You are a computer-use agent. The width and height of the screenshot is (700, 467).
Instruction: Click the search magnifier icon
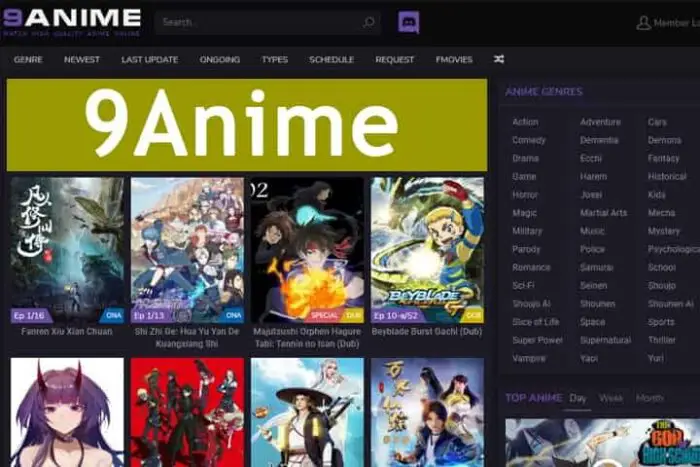tap(368, 22)
